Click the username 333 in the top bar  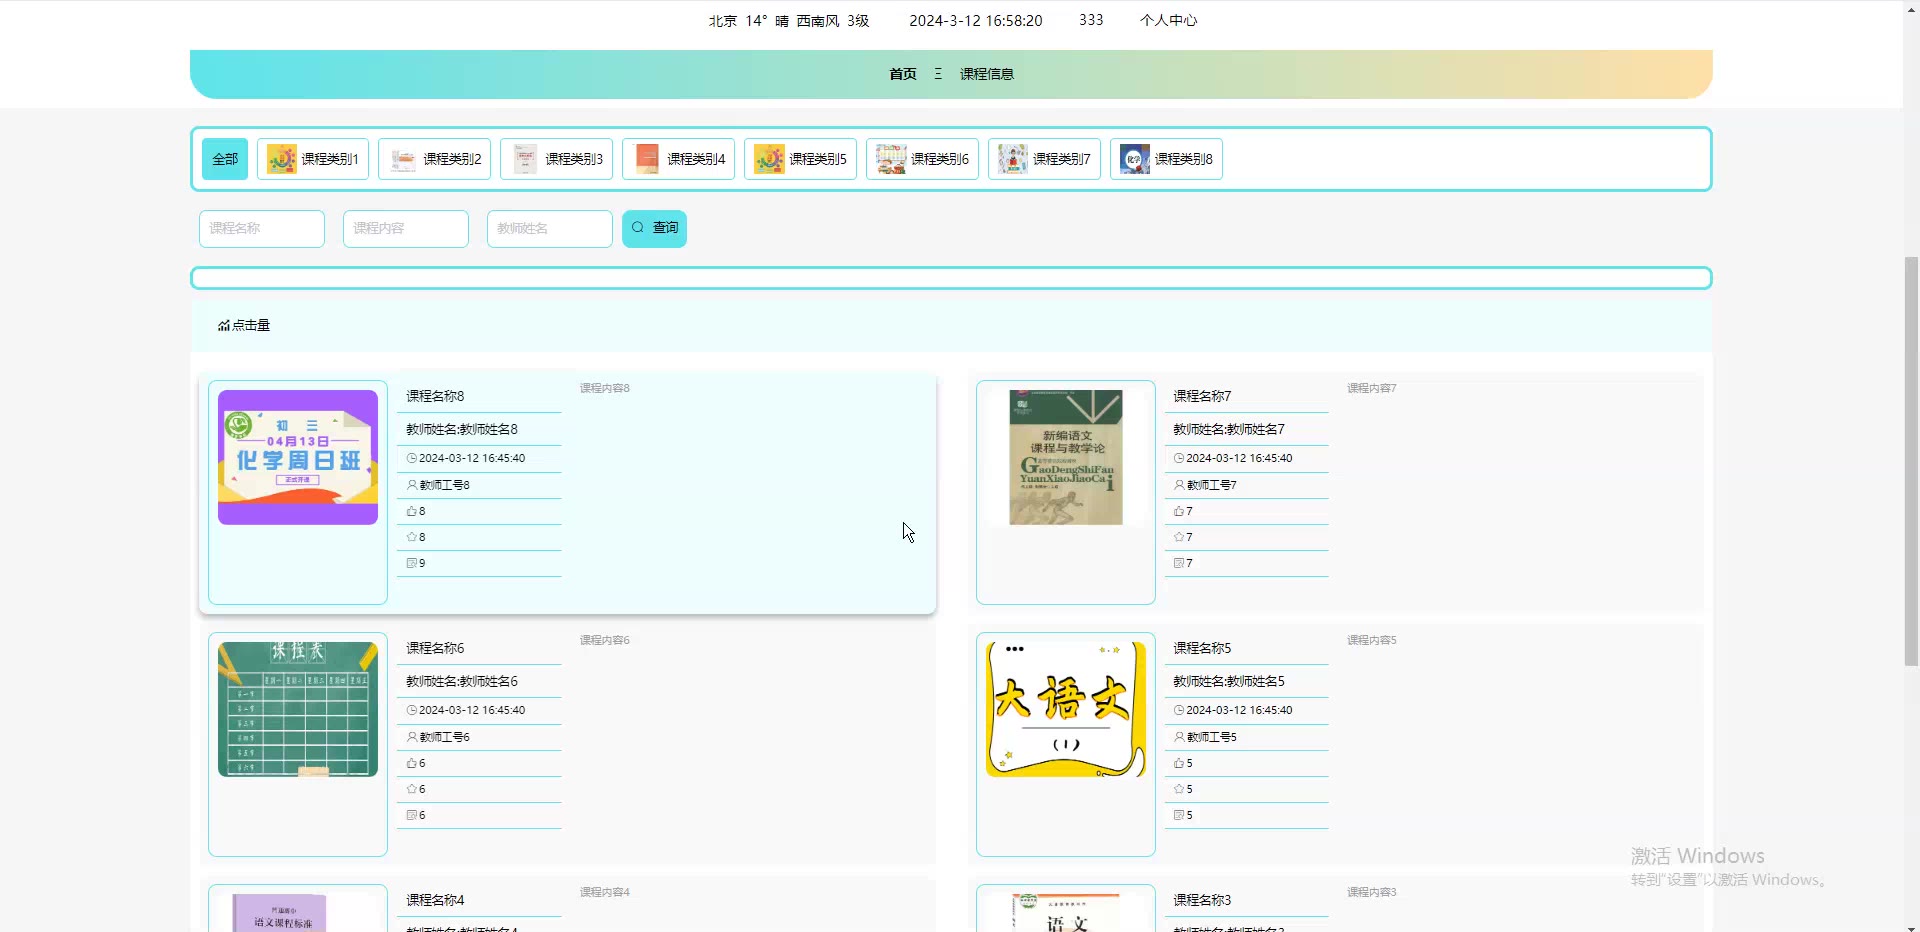click(1091, 20)
